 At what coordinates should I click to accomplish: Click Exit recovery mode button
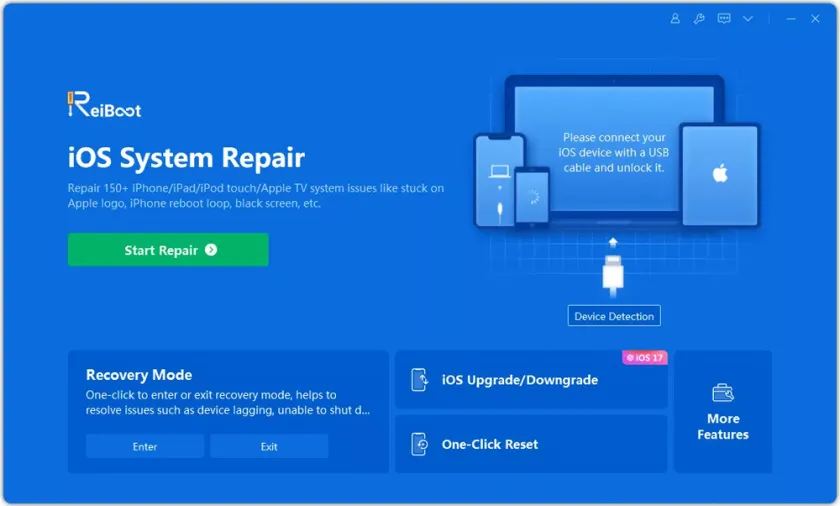pyautogui.click(x=269, y=446)
